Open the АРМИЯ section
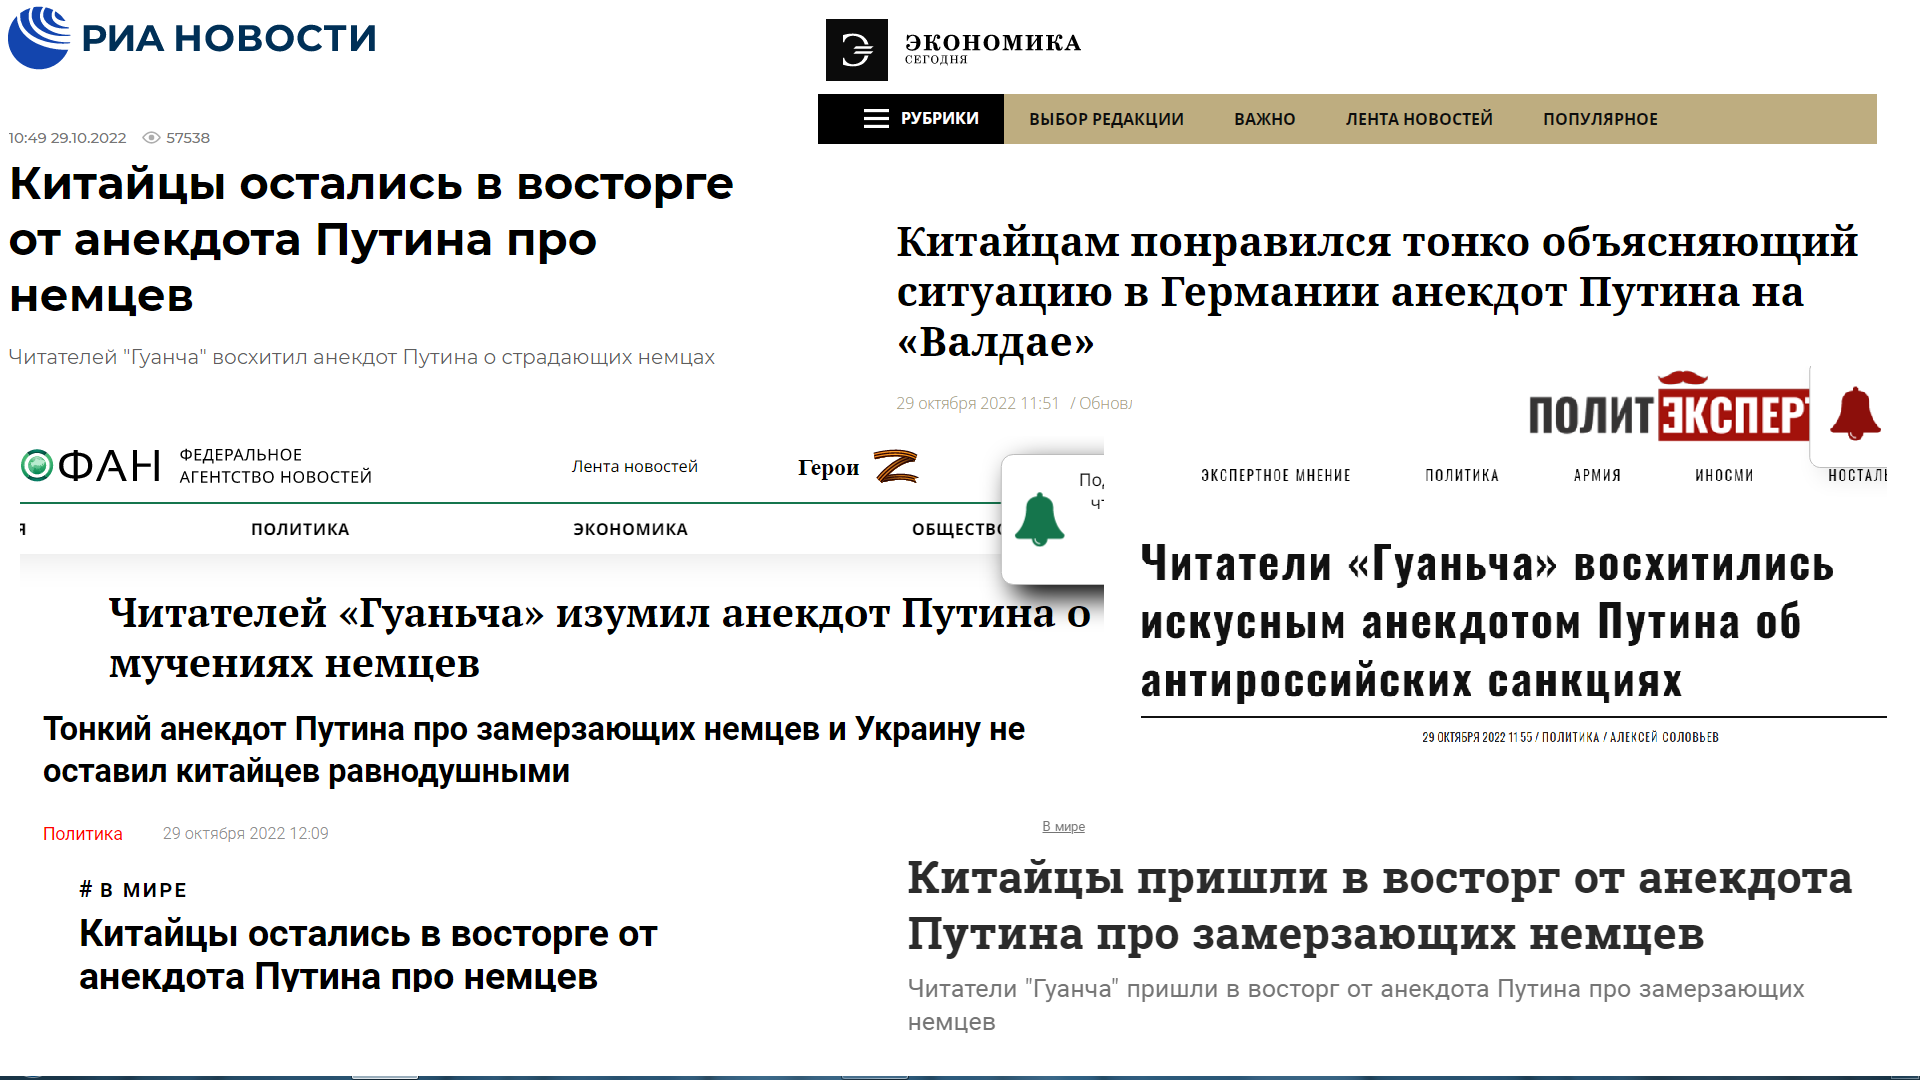 [1597, 475]
